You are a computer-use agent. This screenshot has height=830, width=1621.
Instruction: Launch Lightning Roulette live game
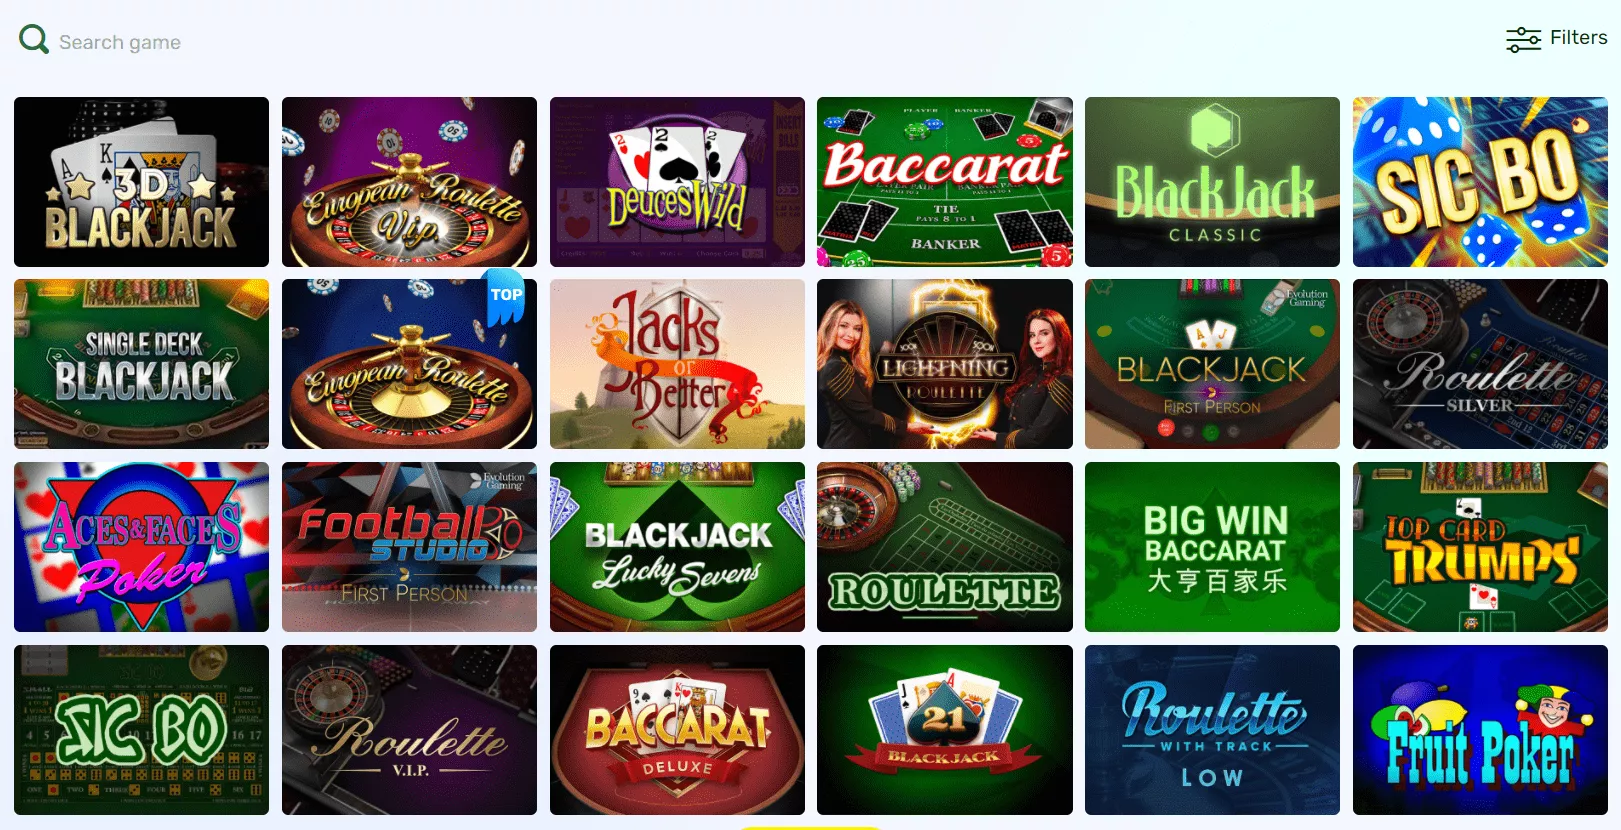pyautogui.click(x=945, y=364)
